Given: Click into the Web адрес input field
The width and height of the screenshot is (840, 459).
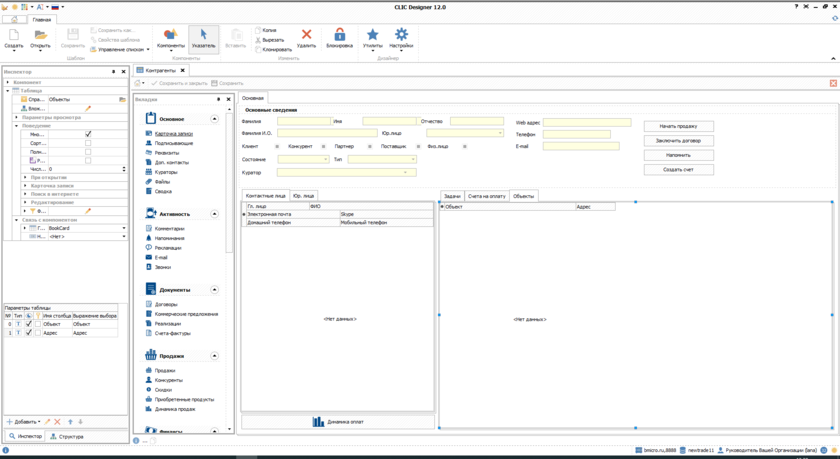Looking at the screenshot, I should point(587,123).
